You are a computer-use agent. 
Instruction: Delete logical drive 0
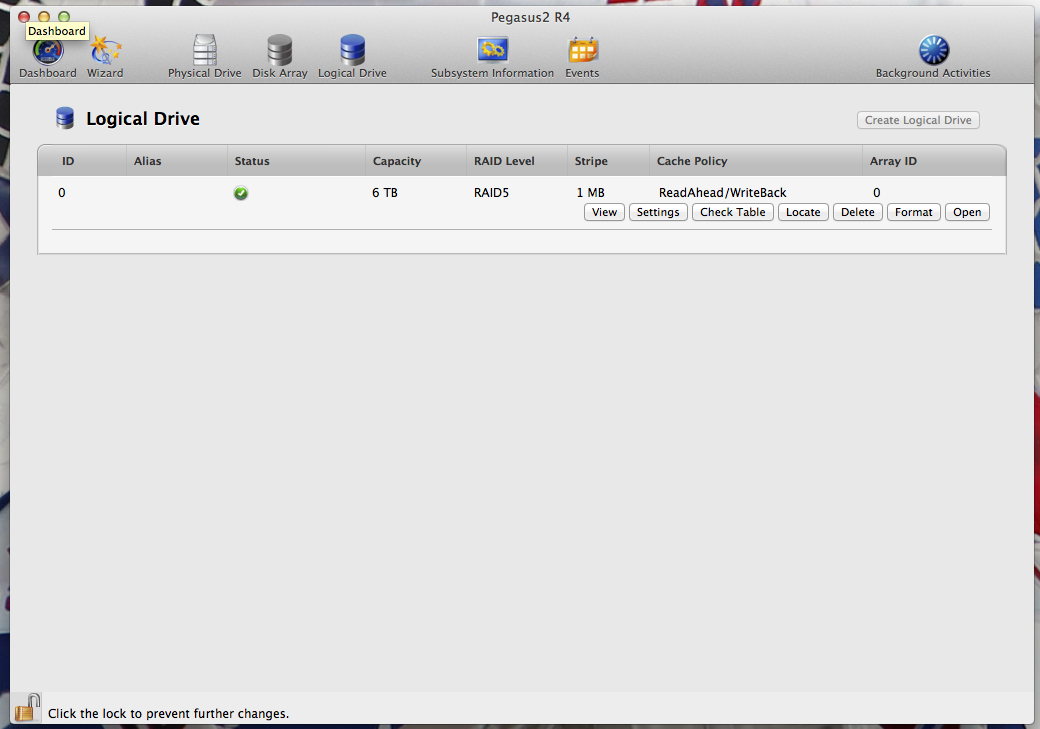pos(857,211)
